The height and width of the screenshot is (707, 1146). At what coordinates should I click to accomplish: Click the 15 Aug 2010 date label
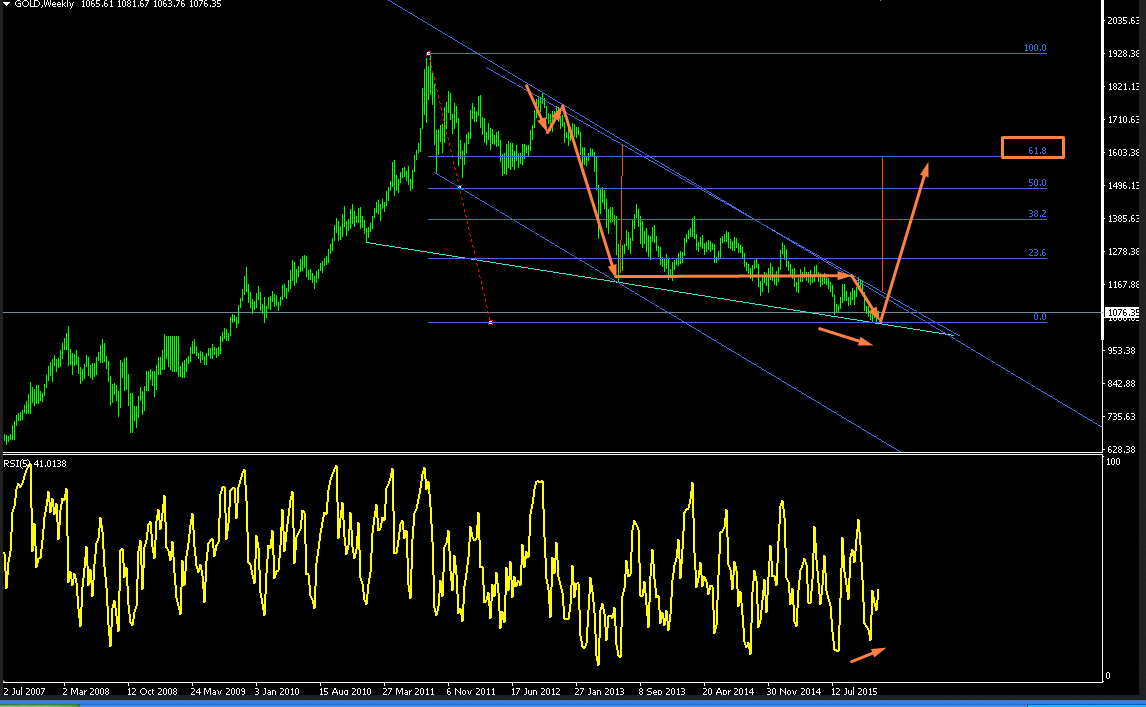[345, 691]
